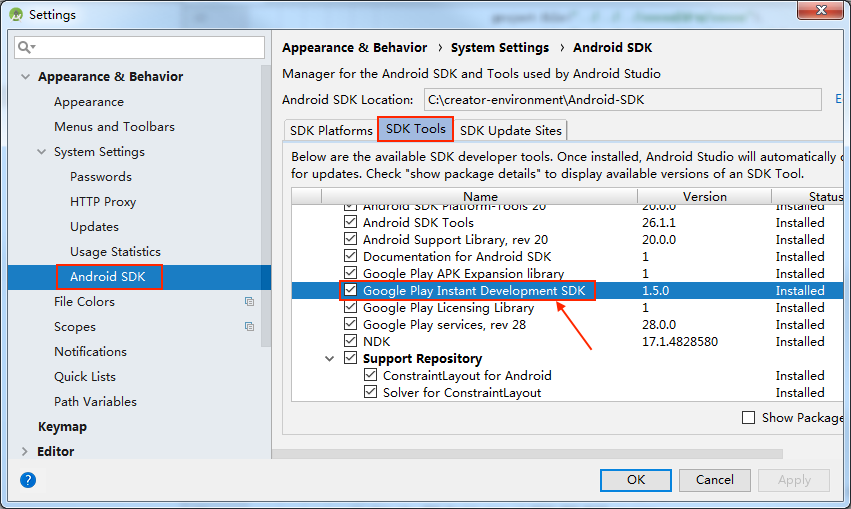Image resolution: width=851 pixels, height=509 pixels.
Task: Toggle Google Play APK Expansion library checkbox
Action: (x=351, y=273)
